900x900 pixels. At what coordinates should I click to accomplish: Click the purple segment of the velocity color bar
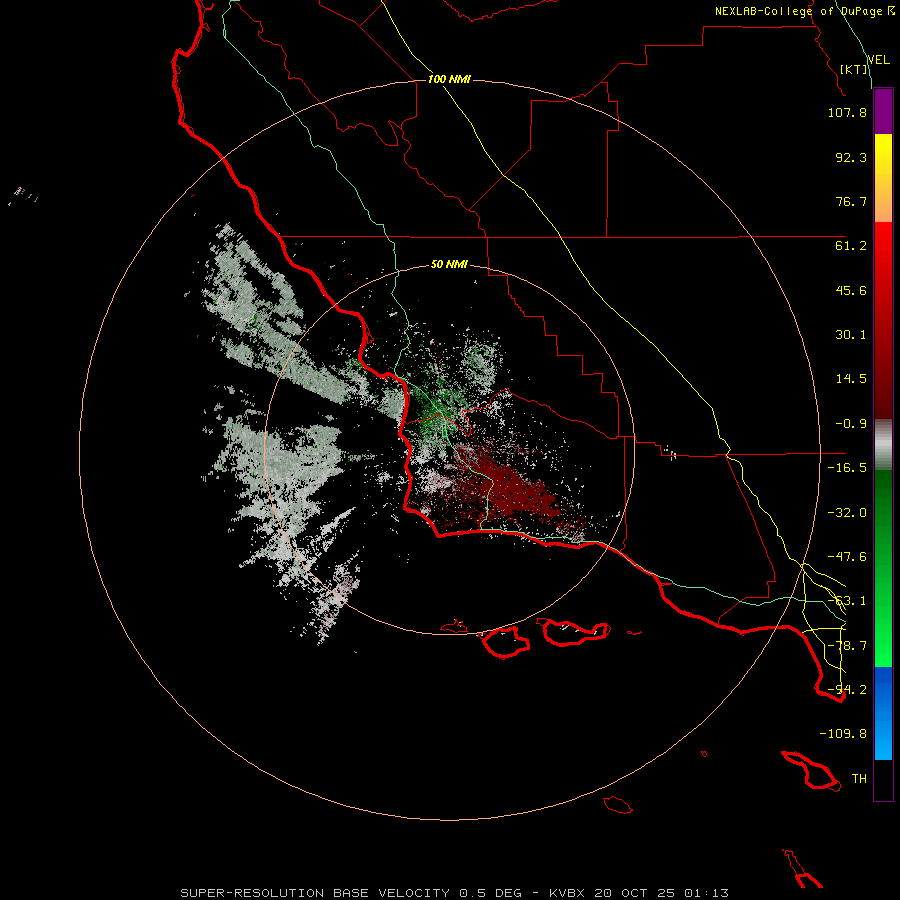(x=883, y=111)
